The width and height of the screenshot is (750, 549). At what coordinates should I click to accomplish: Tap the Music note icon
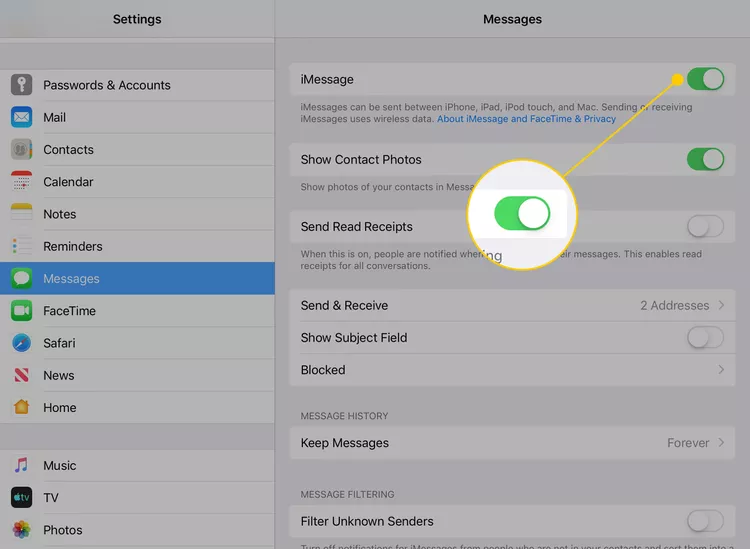point(22,465)
